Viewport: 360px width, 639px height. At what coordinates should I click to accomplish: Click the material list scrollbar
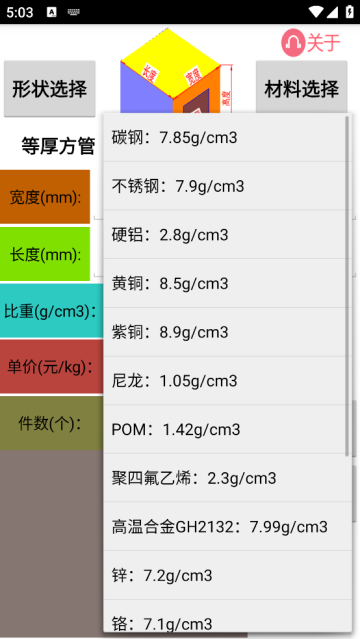(x=347, y=286)
